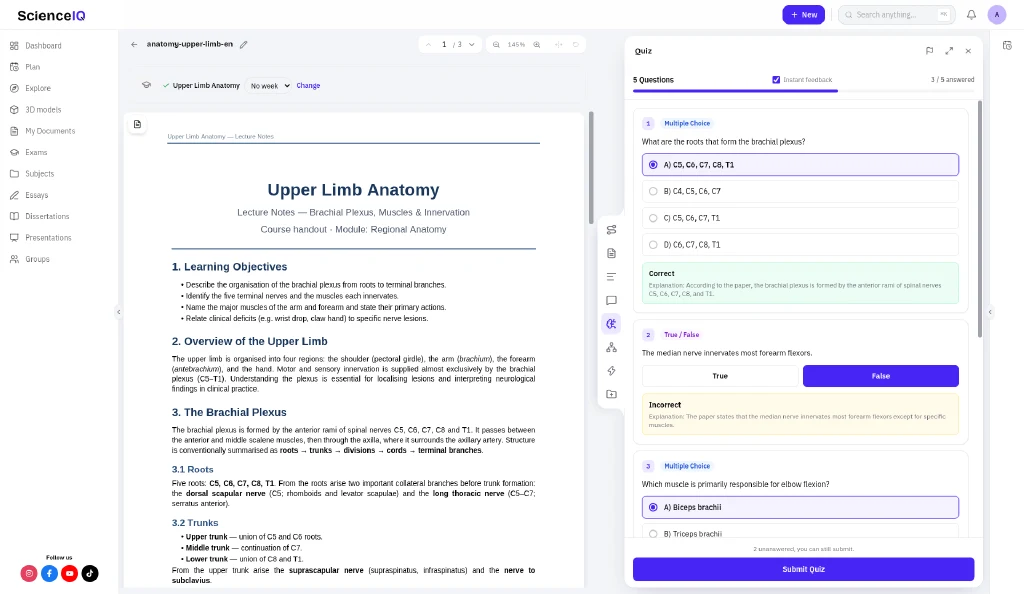1024x594 pixels.
Task: Open the notifications bell
Action: coord(971,14)
